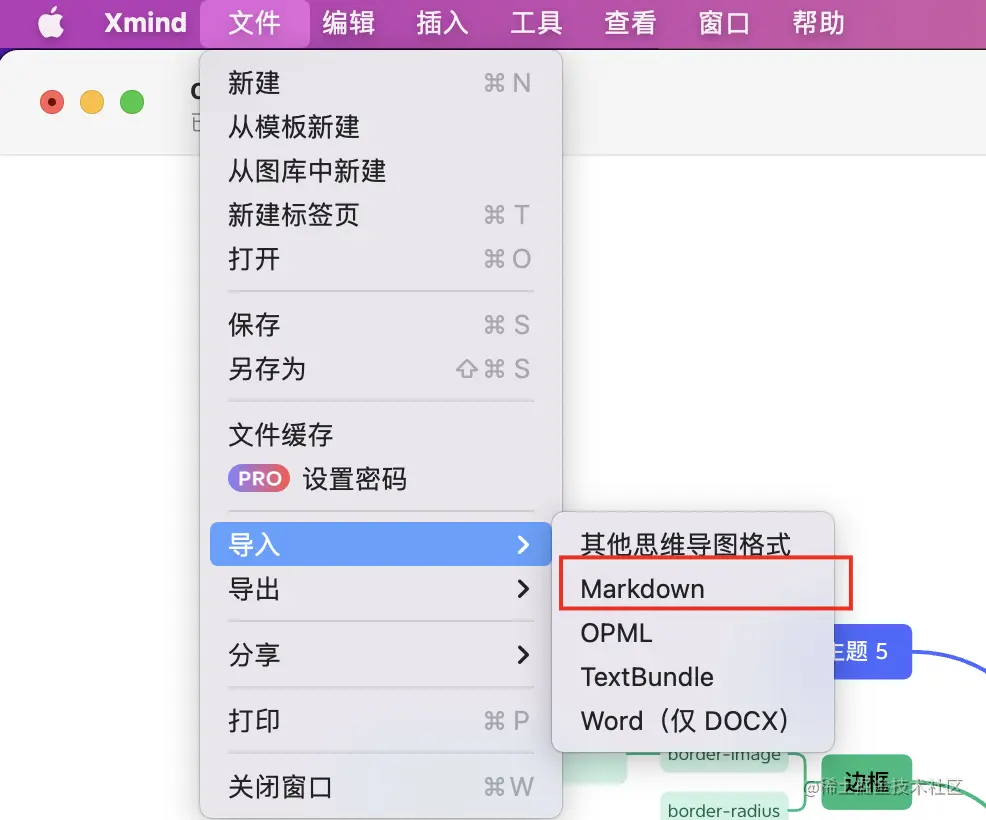Select 关闭窗口 menu entry

[380, 787]
